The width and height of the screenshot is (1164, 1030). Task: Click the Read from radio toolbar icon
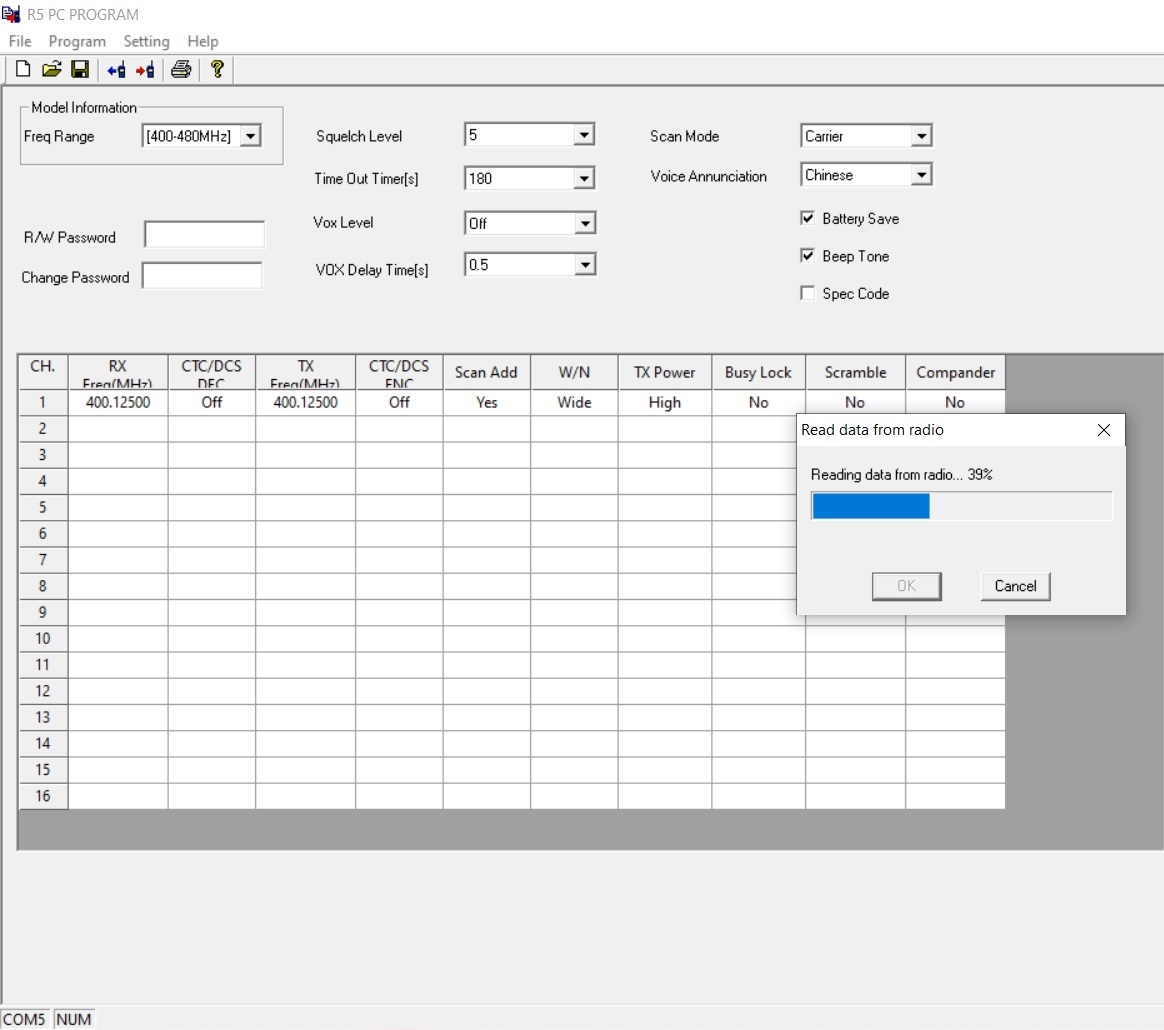(117, 70)
